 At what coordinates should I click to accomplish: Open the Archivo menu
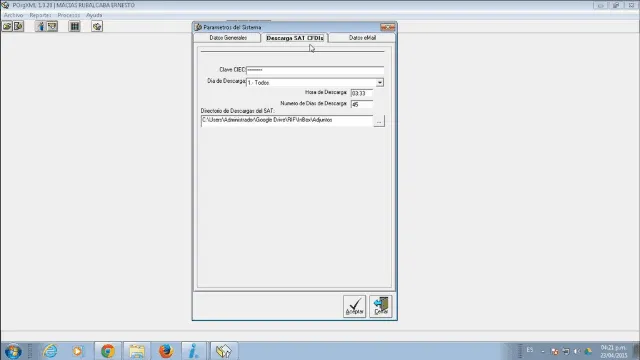pyautogui.click(x=13, y=15)
